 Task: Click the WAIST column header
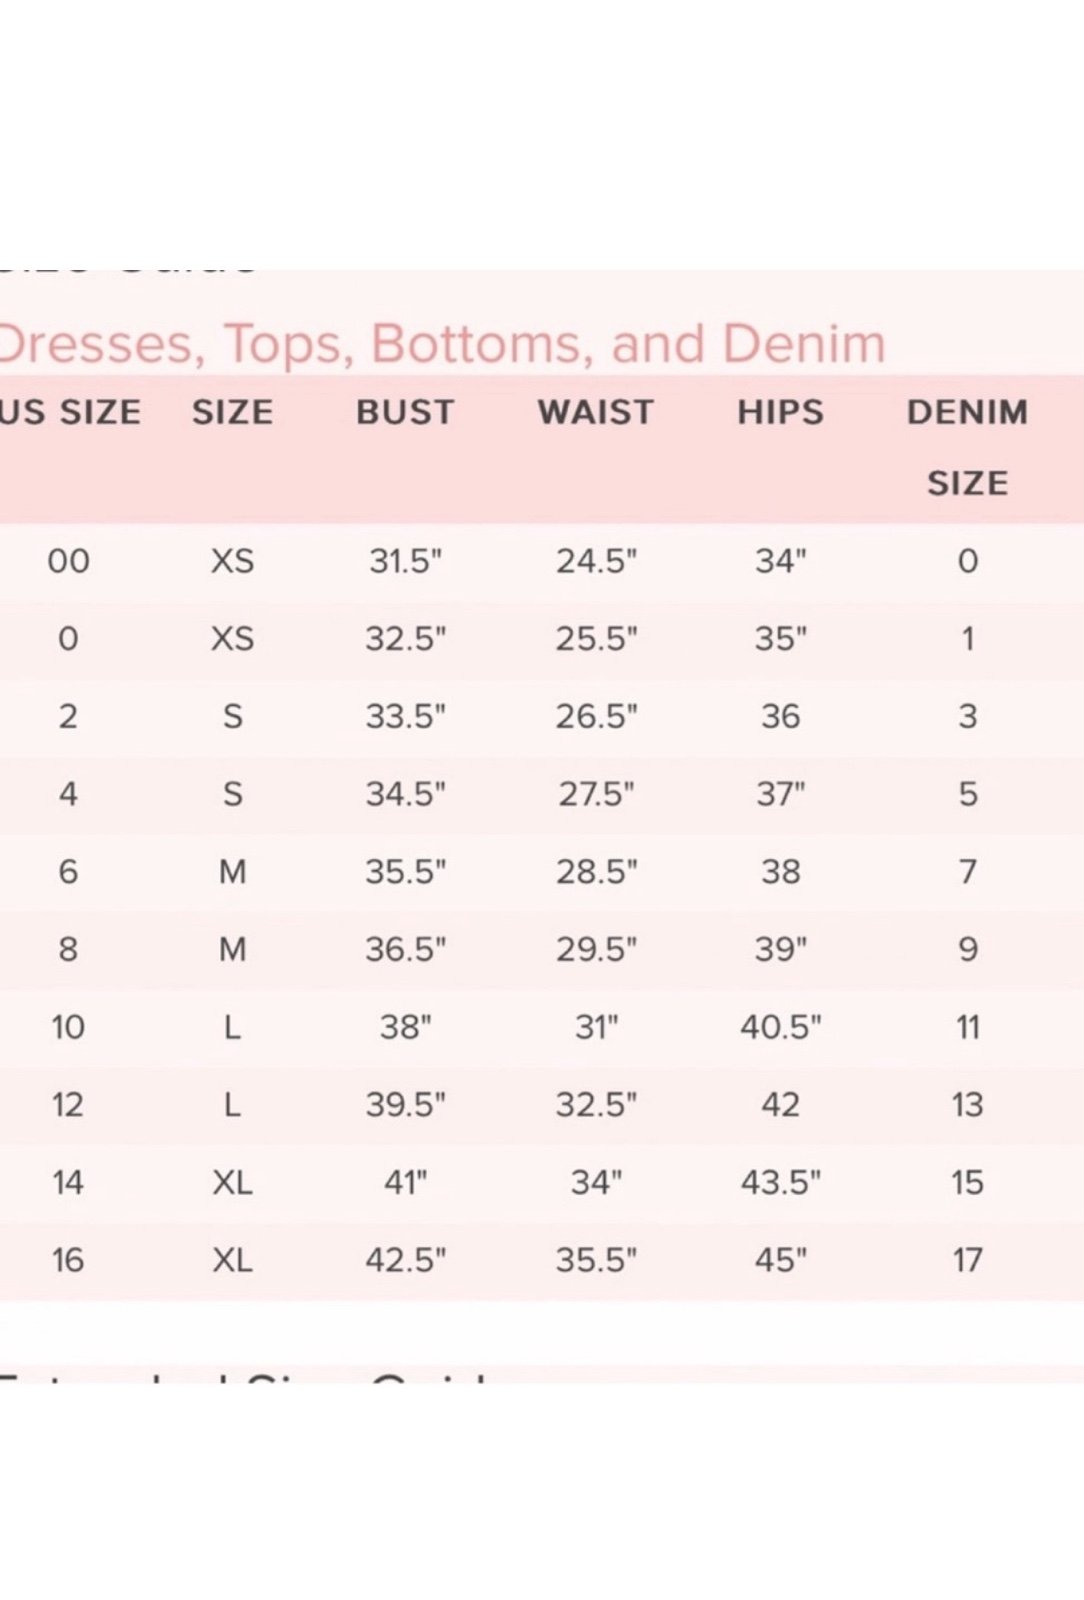pos(596,412)
